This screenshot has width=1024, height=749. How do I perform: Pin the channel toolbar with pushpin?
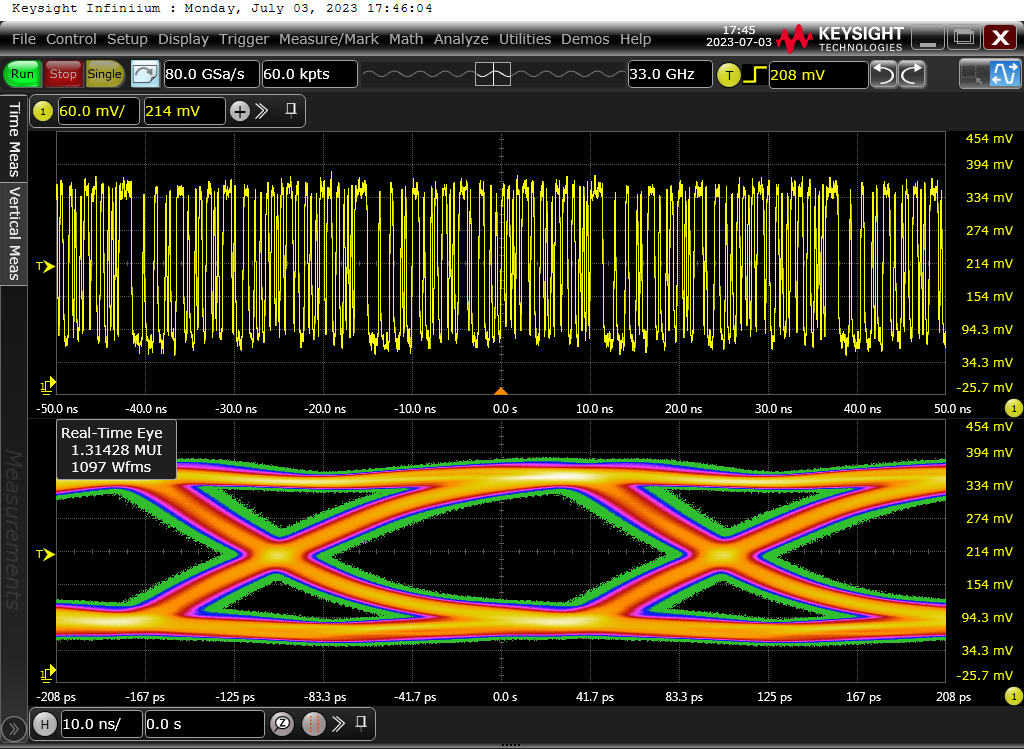click(x=291, y=110)
